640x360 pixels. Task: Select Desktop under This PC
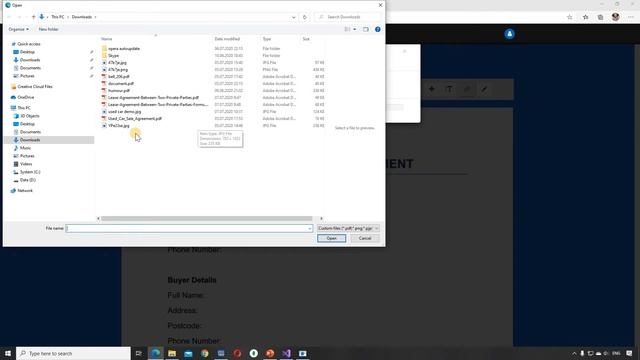click(x=27, y=124)
